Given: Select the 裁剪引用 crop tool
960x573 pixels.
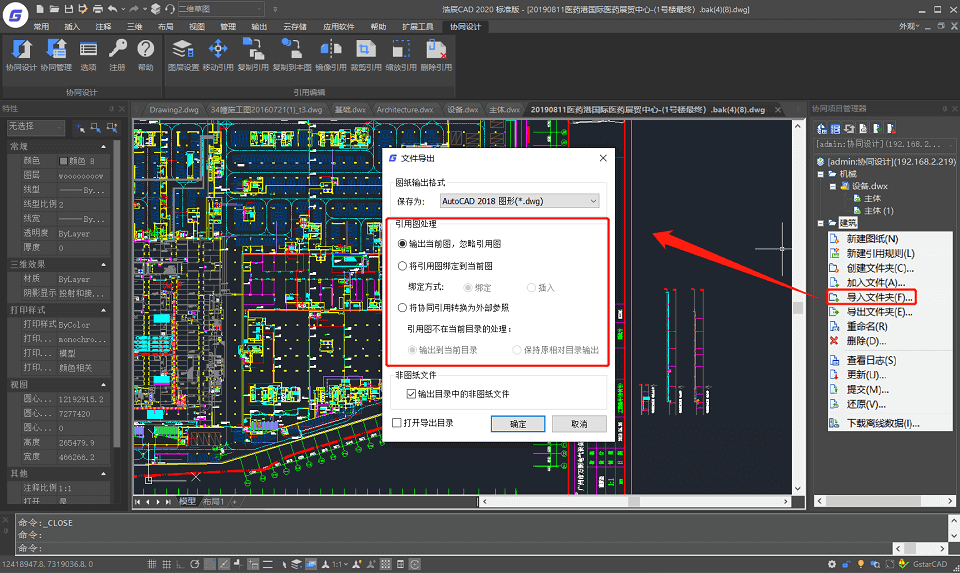Looking at the screenshot, I should [x=366, y=54].
